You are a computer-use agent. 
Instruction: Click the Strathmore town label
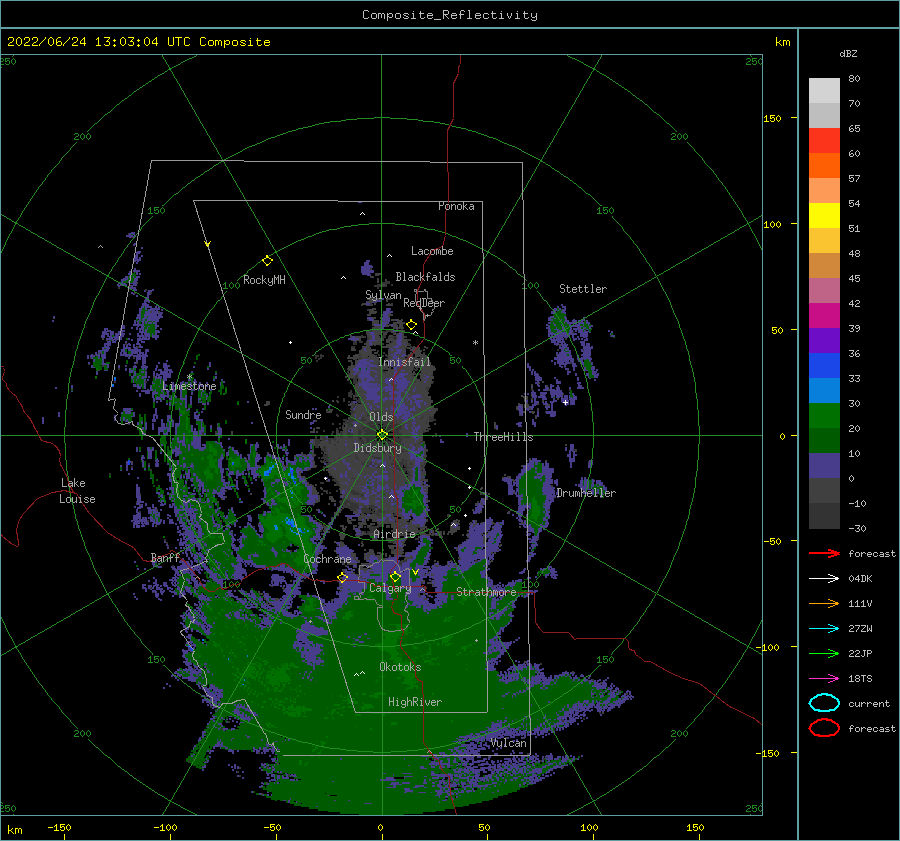(486, 591)
